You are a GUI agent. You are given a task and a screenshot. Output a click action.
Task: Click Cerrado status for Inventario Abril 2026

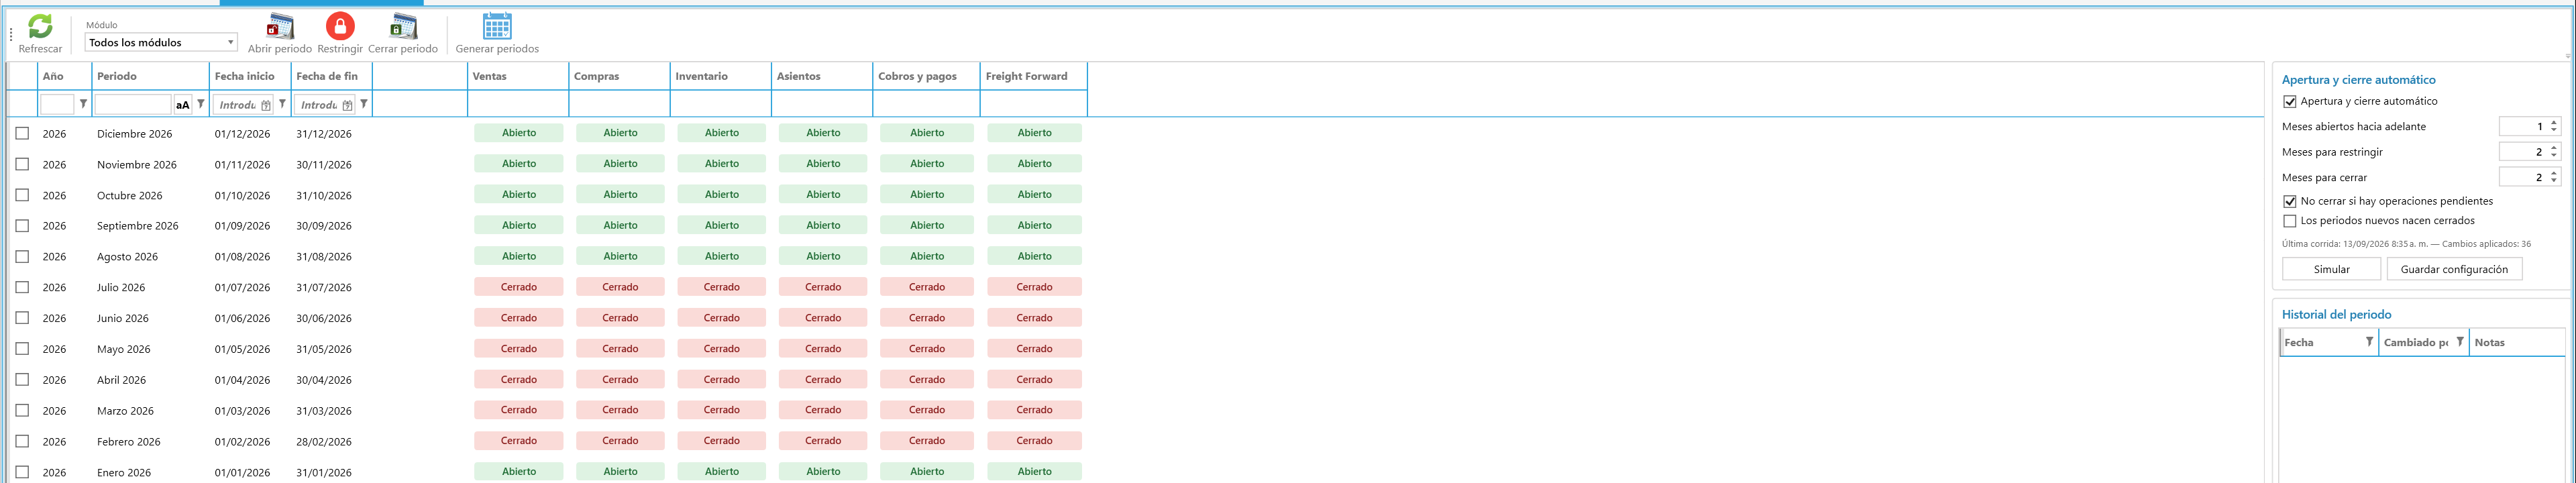[x=722, y=380]
